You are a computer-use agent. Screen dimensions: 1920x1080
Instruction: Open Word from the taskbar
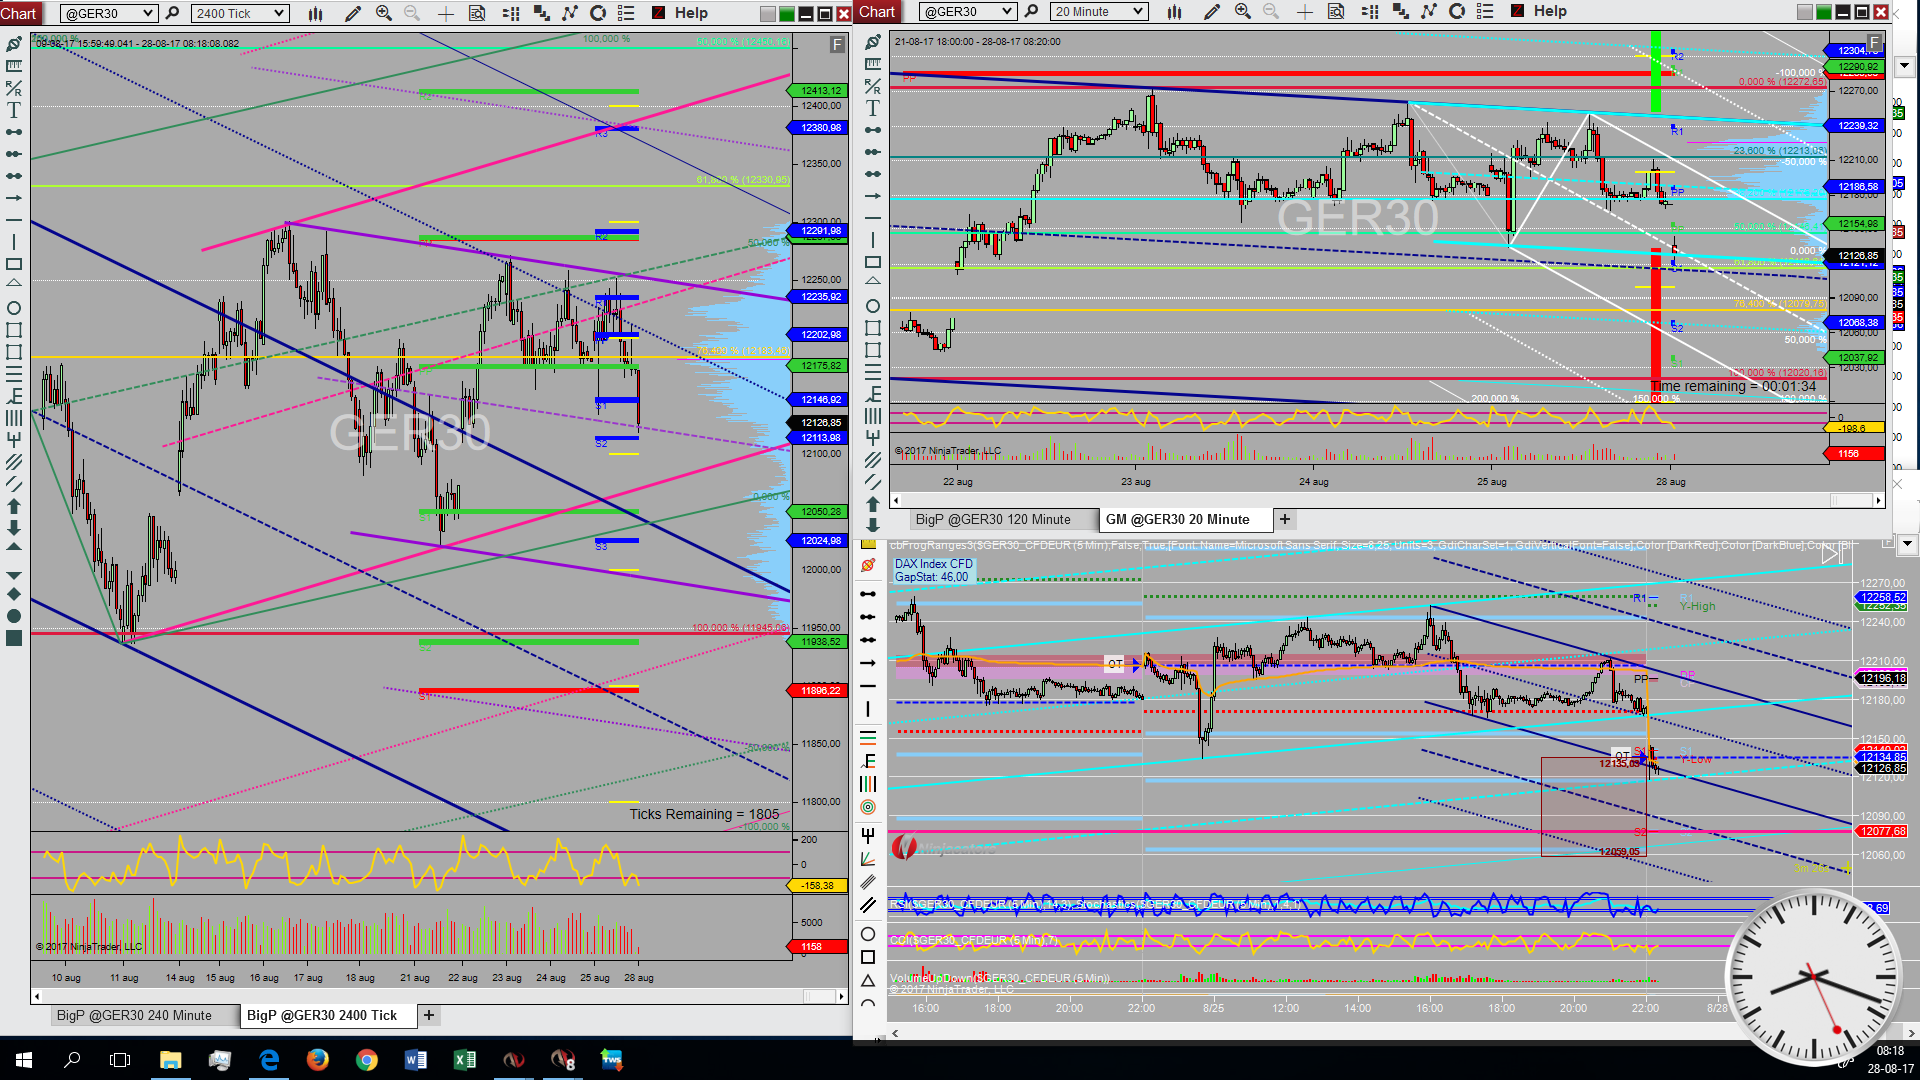pos(416,1060)
